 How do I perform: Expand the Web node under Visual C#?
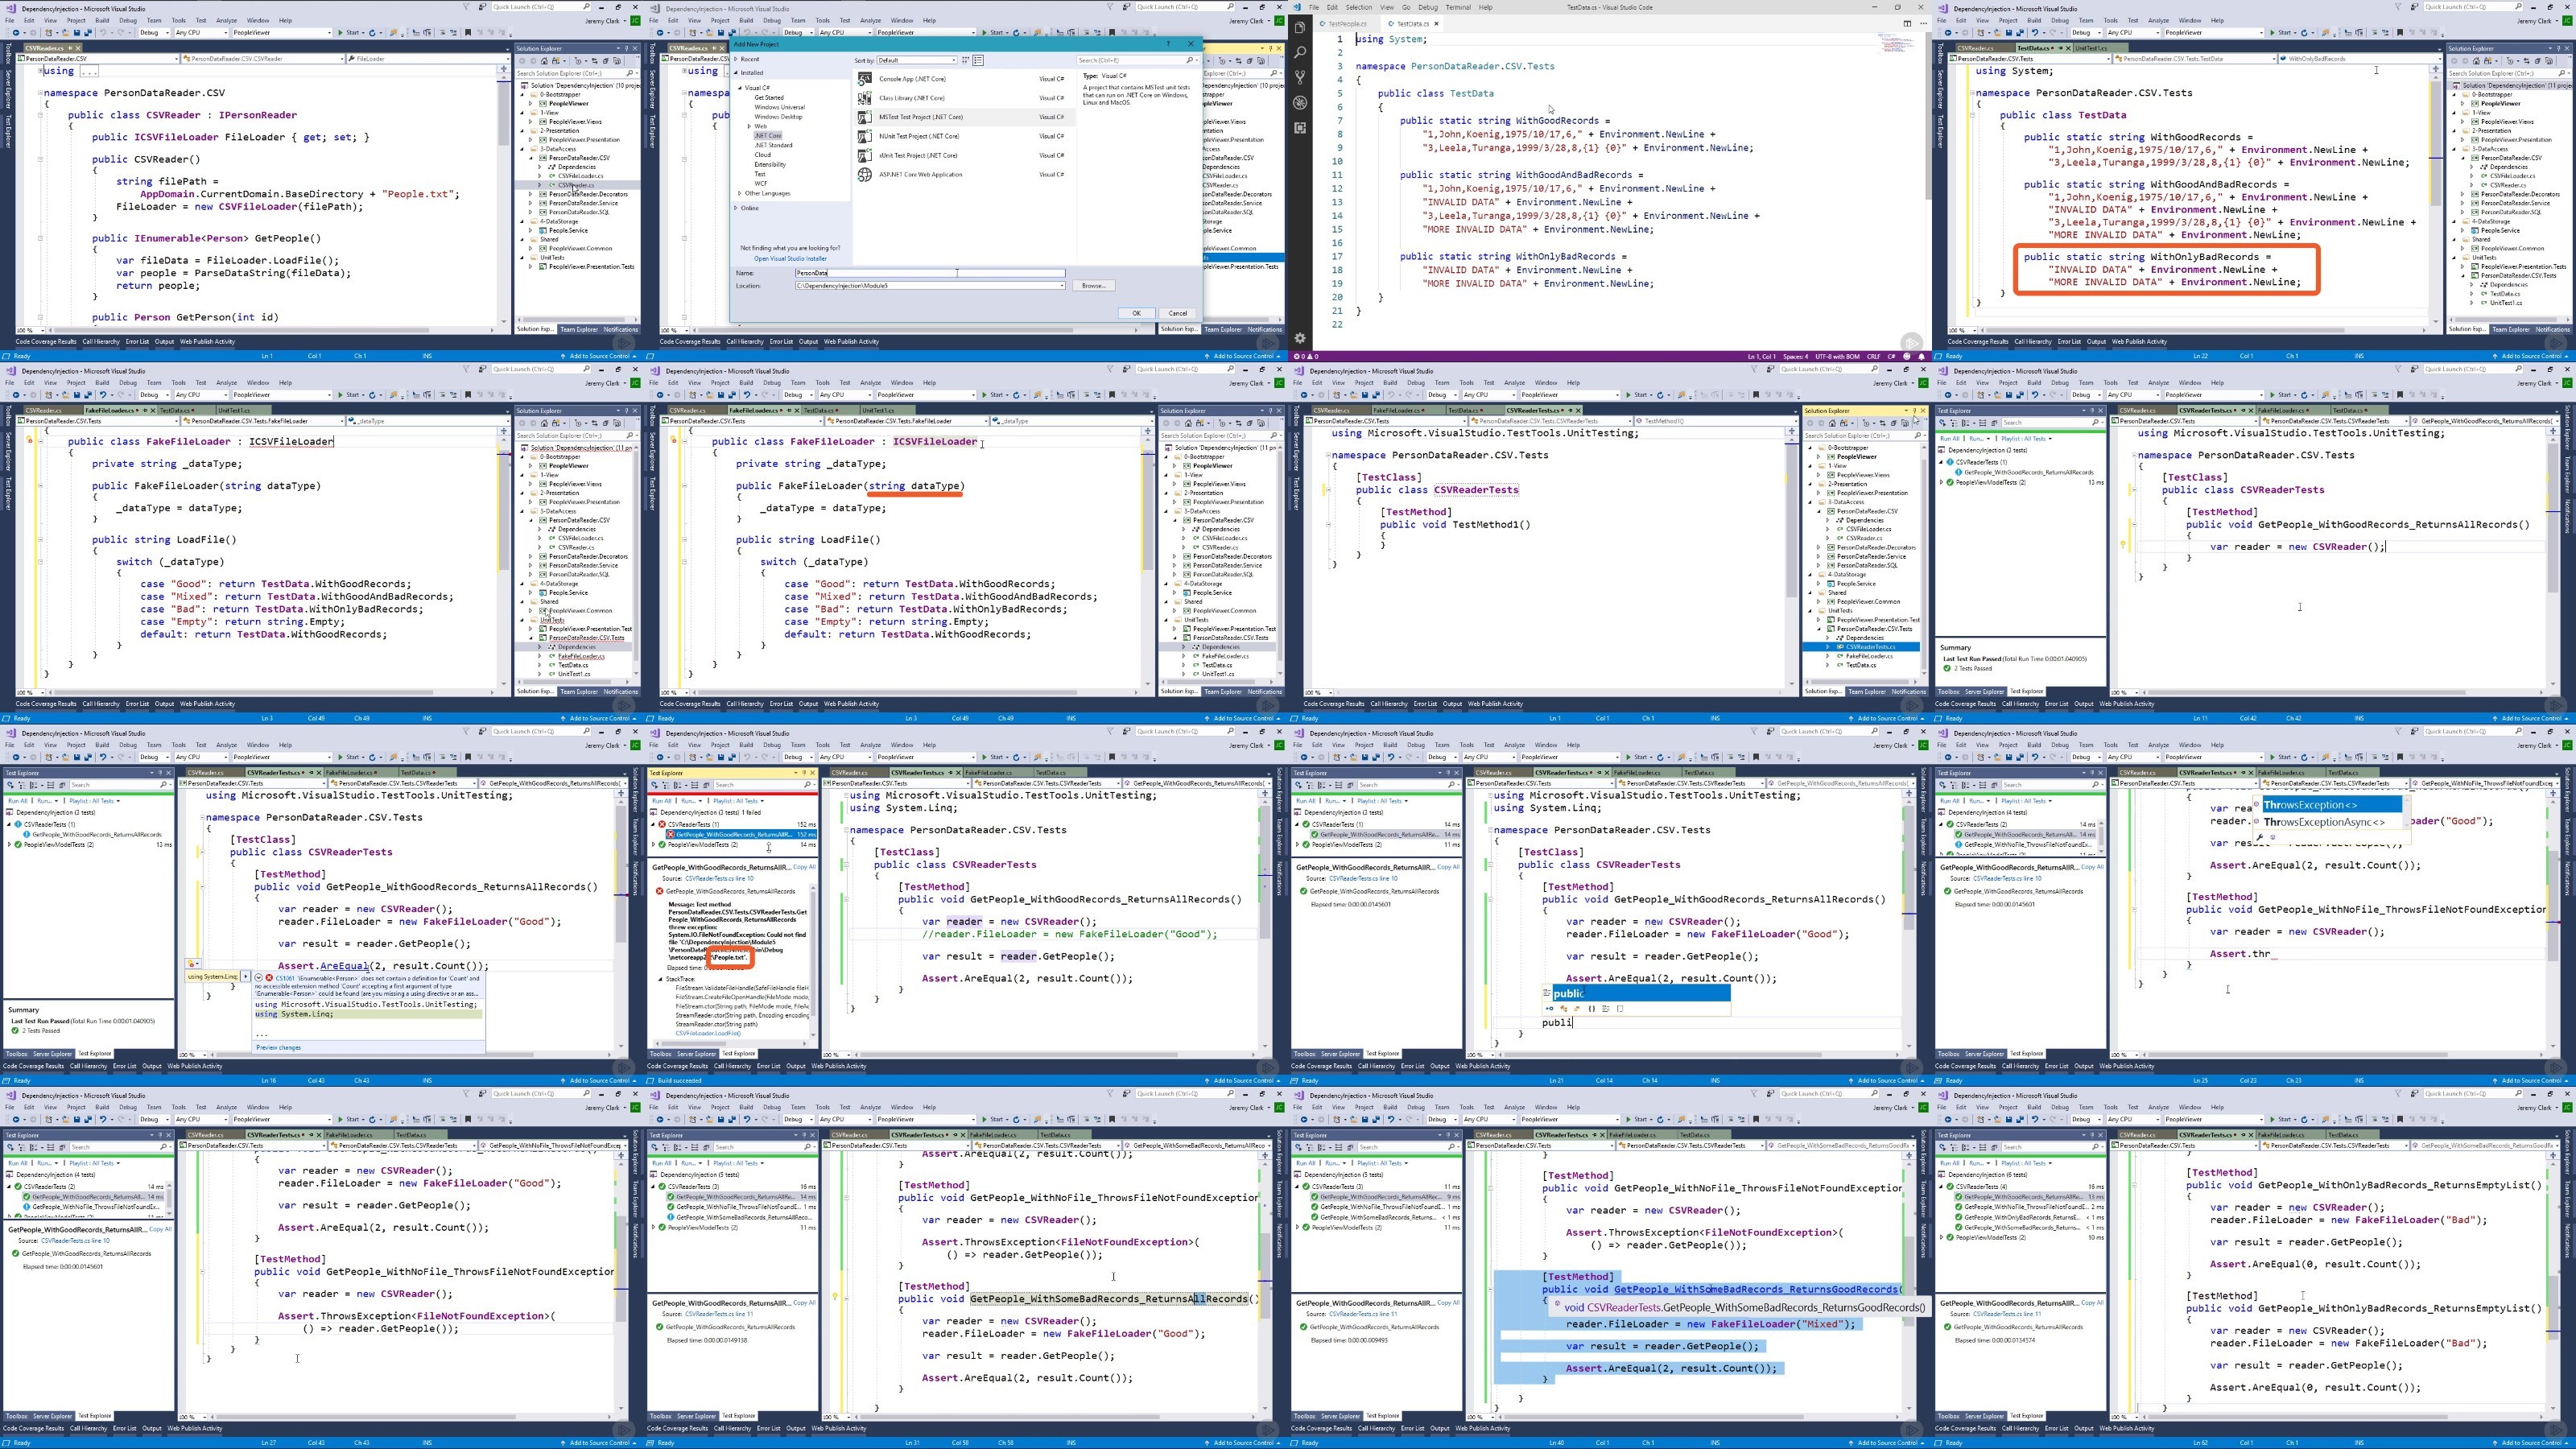pos(749,126)
